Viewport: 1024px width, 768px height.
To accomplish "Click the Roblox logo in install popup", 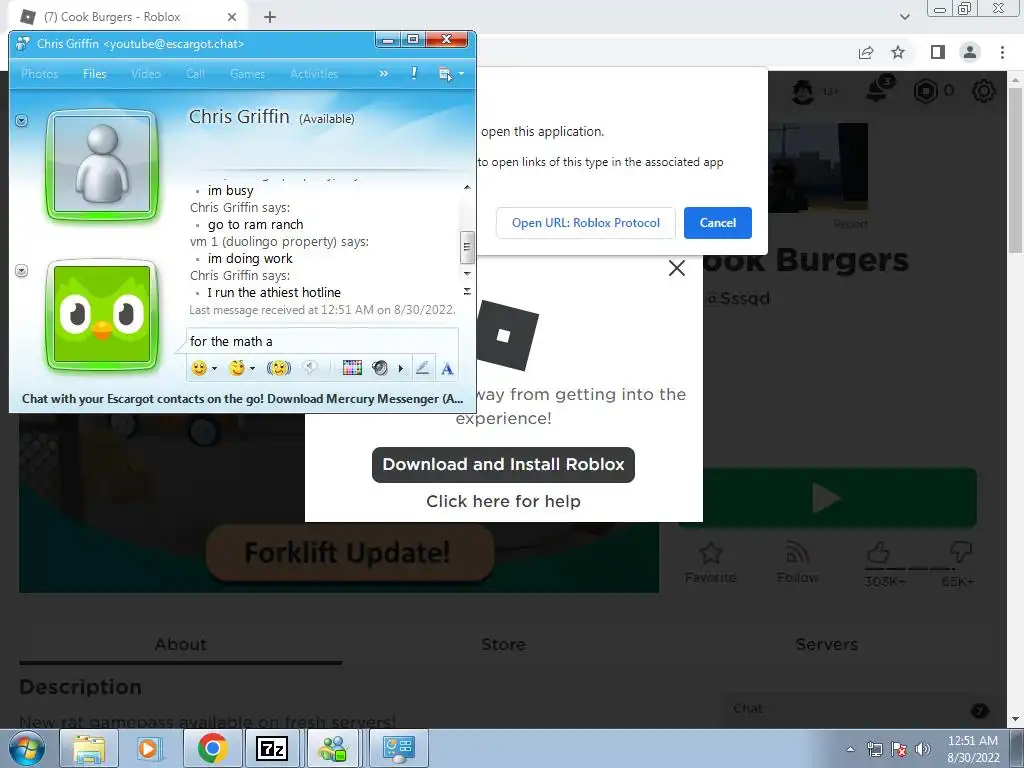I will (507, 335).
